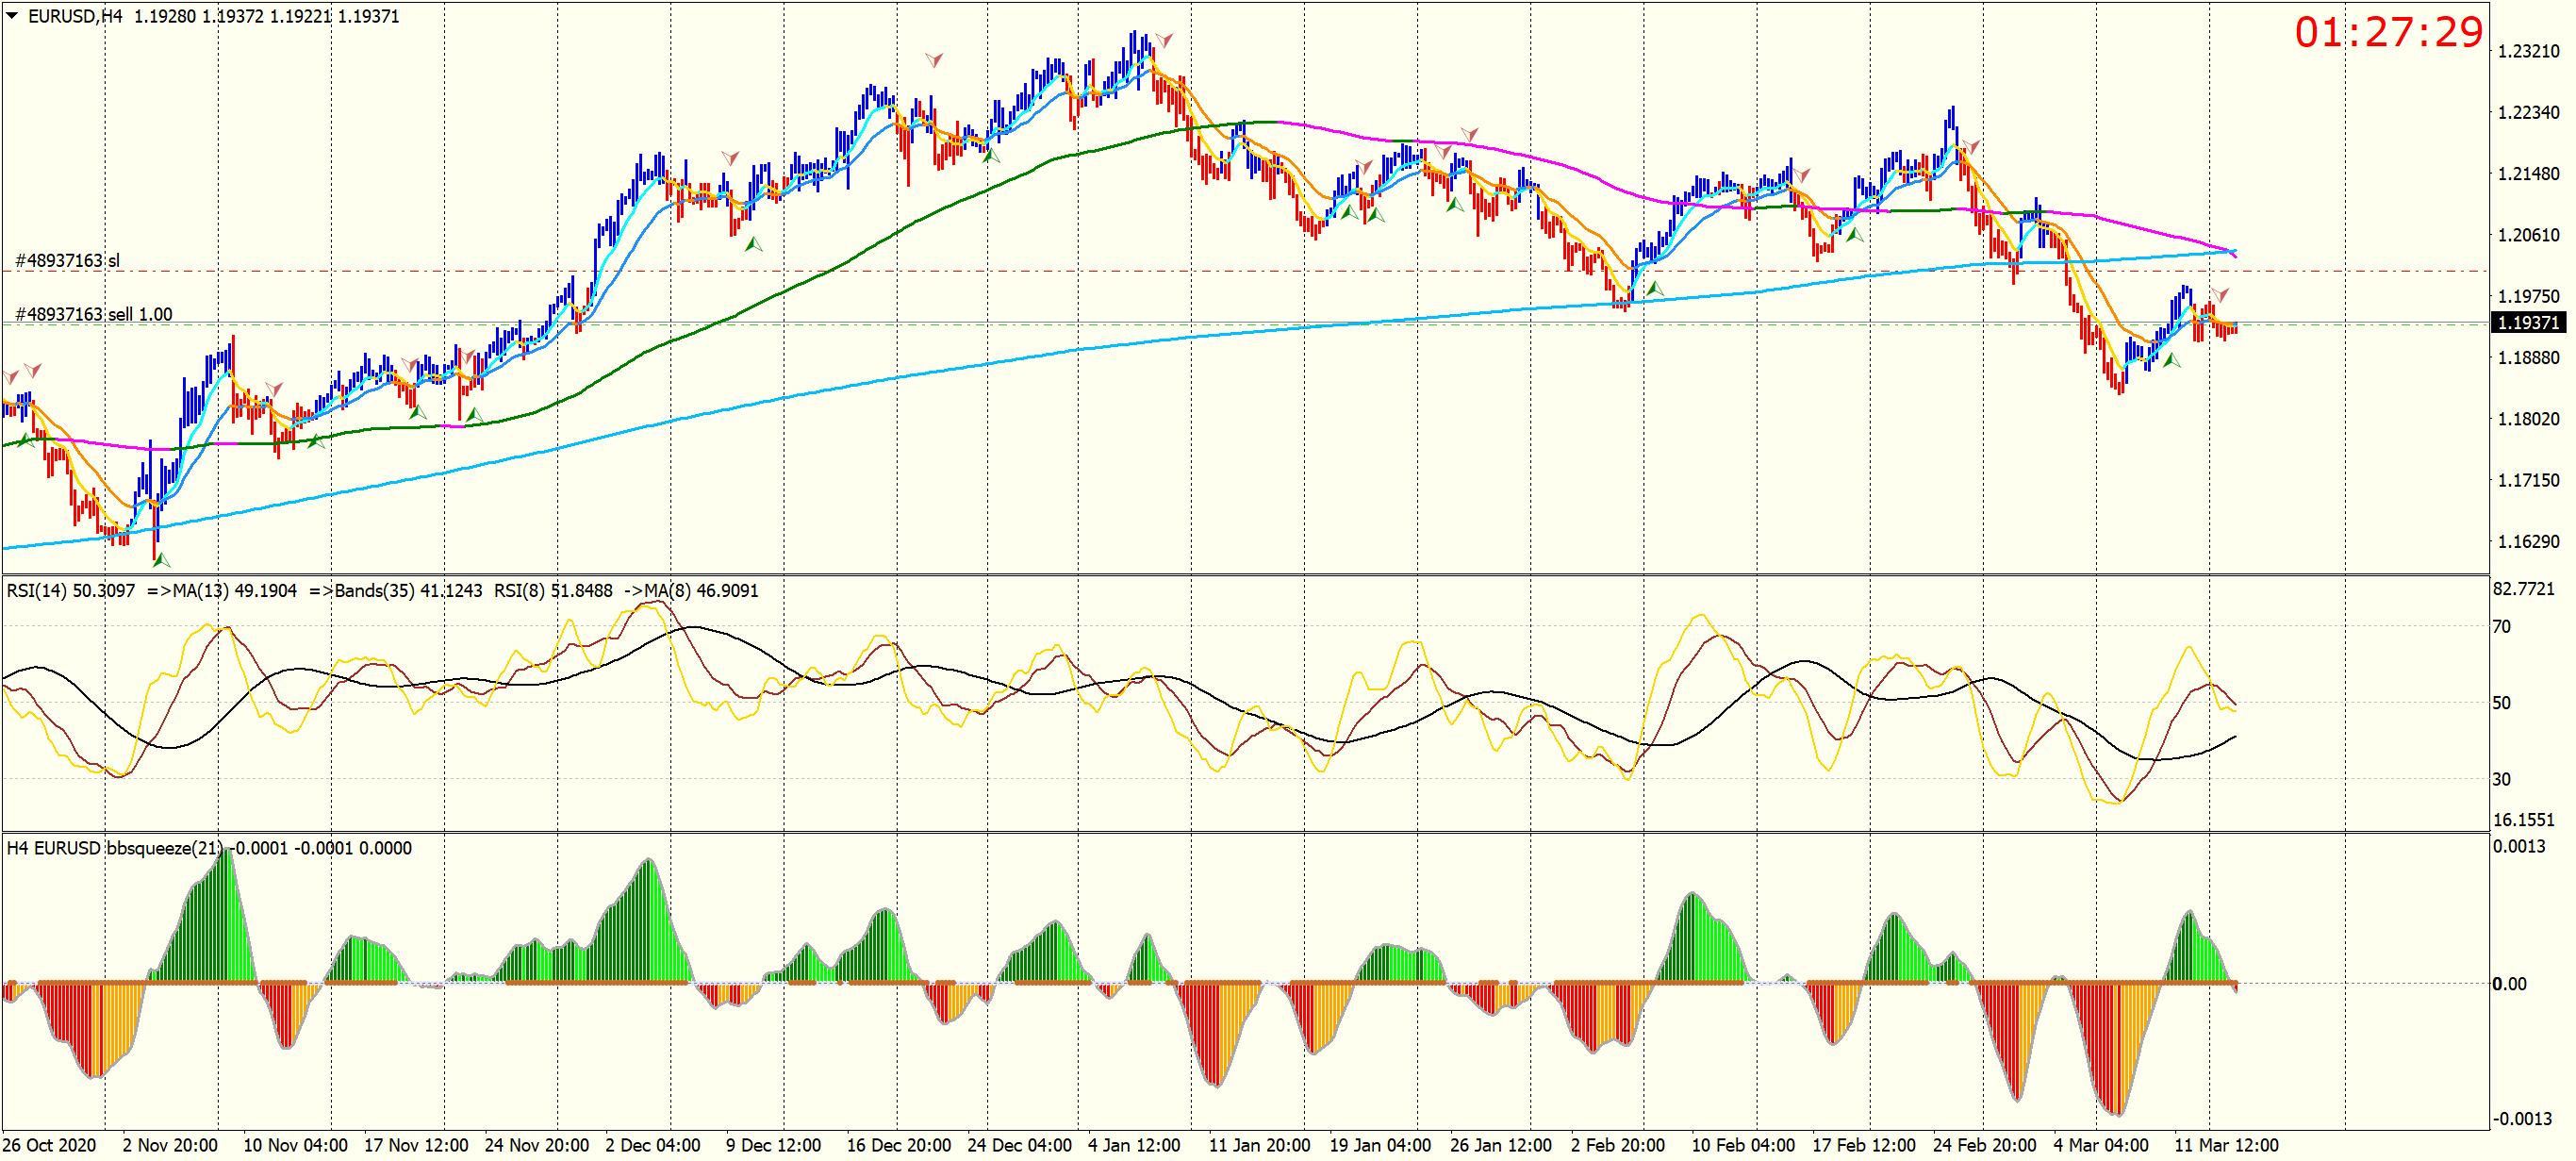Image resolution: width=2576 pixels, height=1161 pixels.
Task: Click the red candle countdown timer 01:27:29
Action: [x=2387, y=33]
